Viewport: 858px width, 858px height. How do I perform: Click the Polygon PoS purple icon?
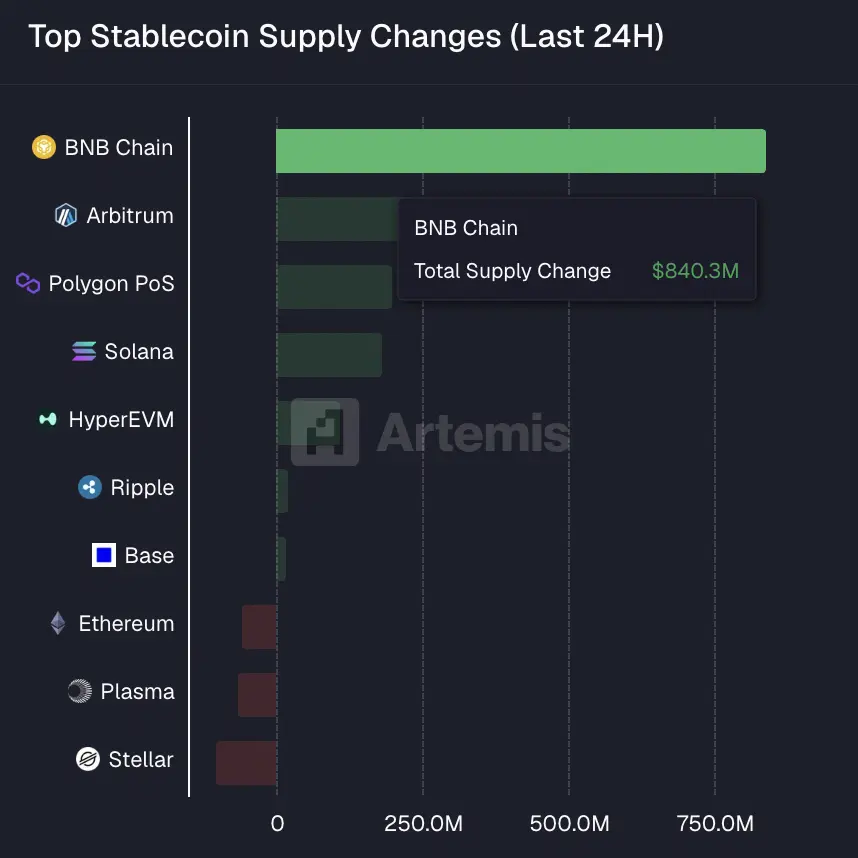coord(28,283)
